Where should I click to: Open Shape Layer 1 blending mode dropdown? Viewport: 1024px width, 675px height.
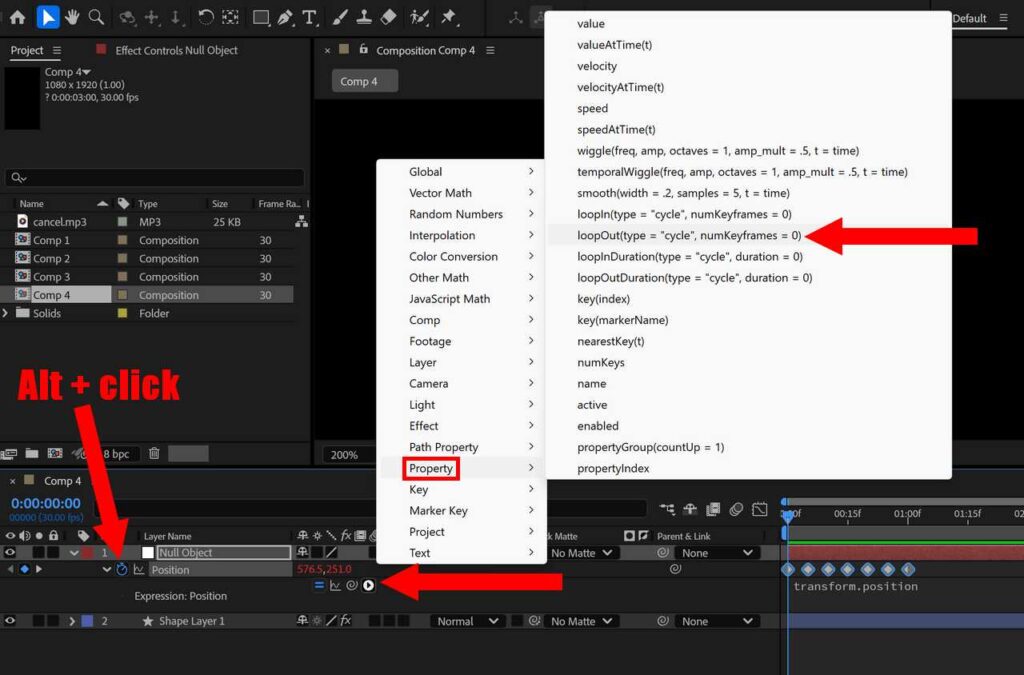point(468,621)
